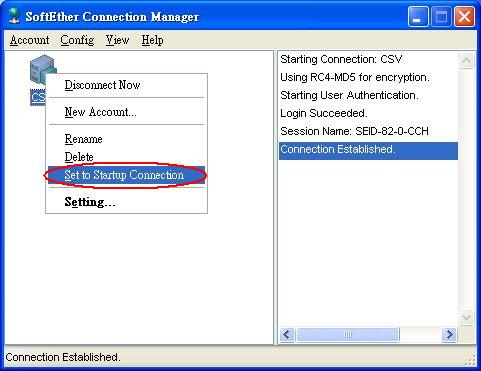Click the SoftEther title bar app icon
This screenshot has height=371, width=481.
pos(14,16)
